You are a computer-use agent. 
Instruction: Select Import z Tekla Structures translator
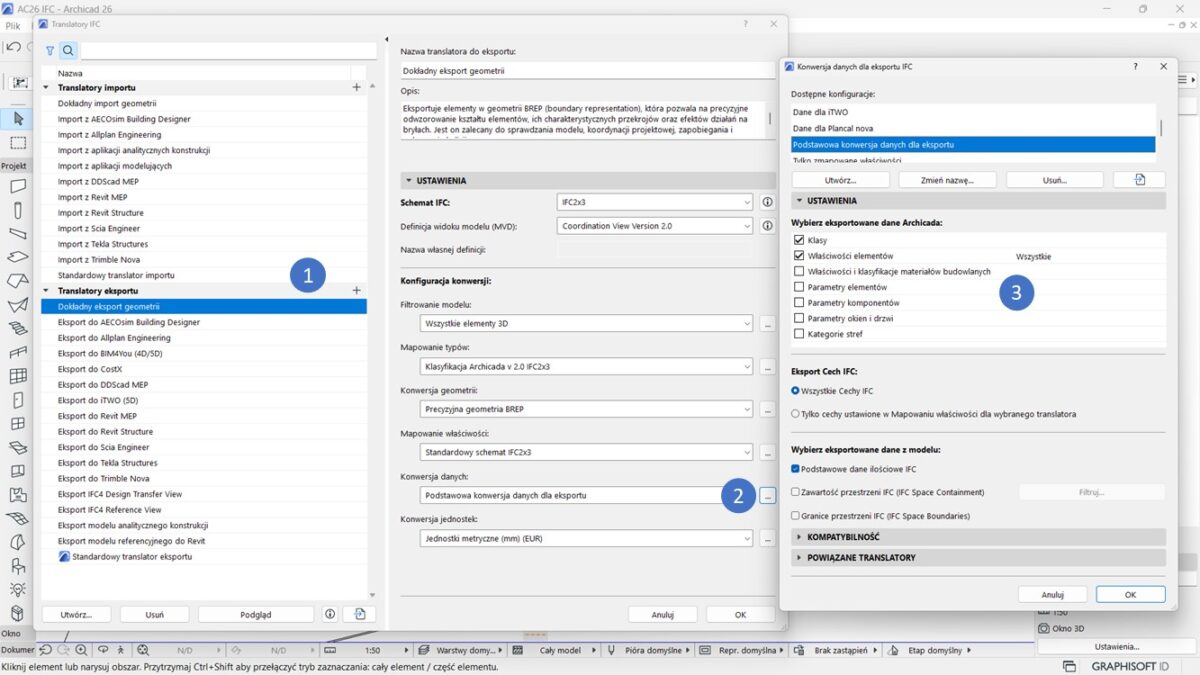coord(103,244)
